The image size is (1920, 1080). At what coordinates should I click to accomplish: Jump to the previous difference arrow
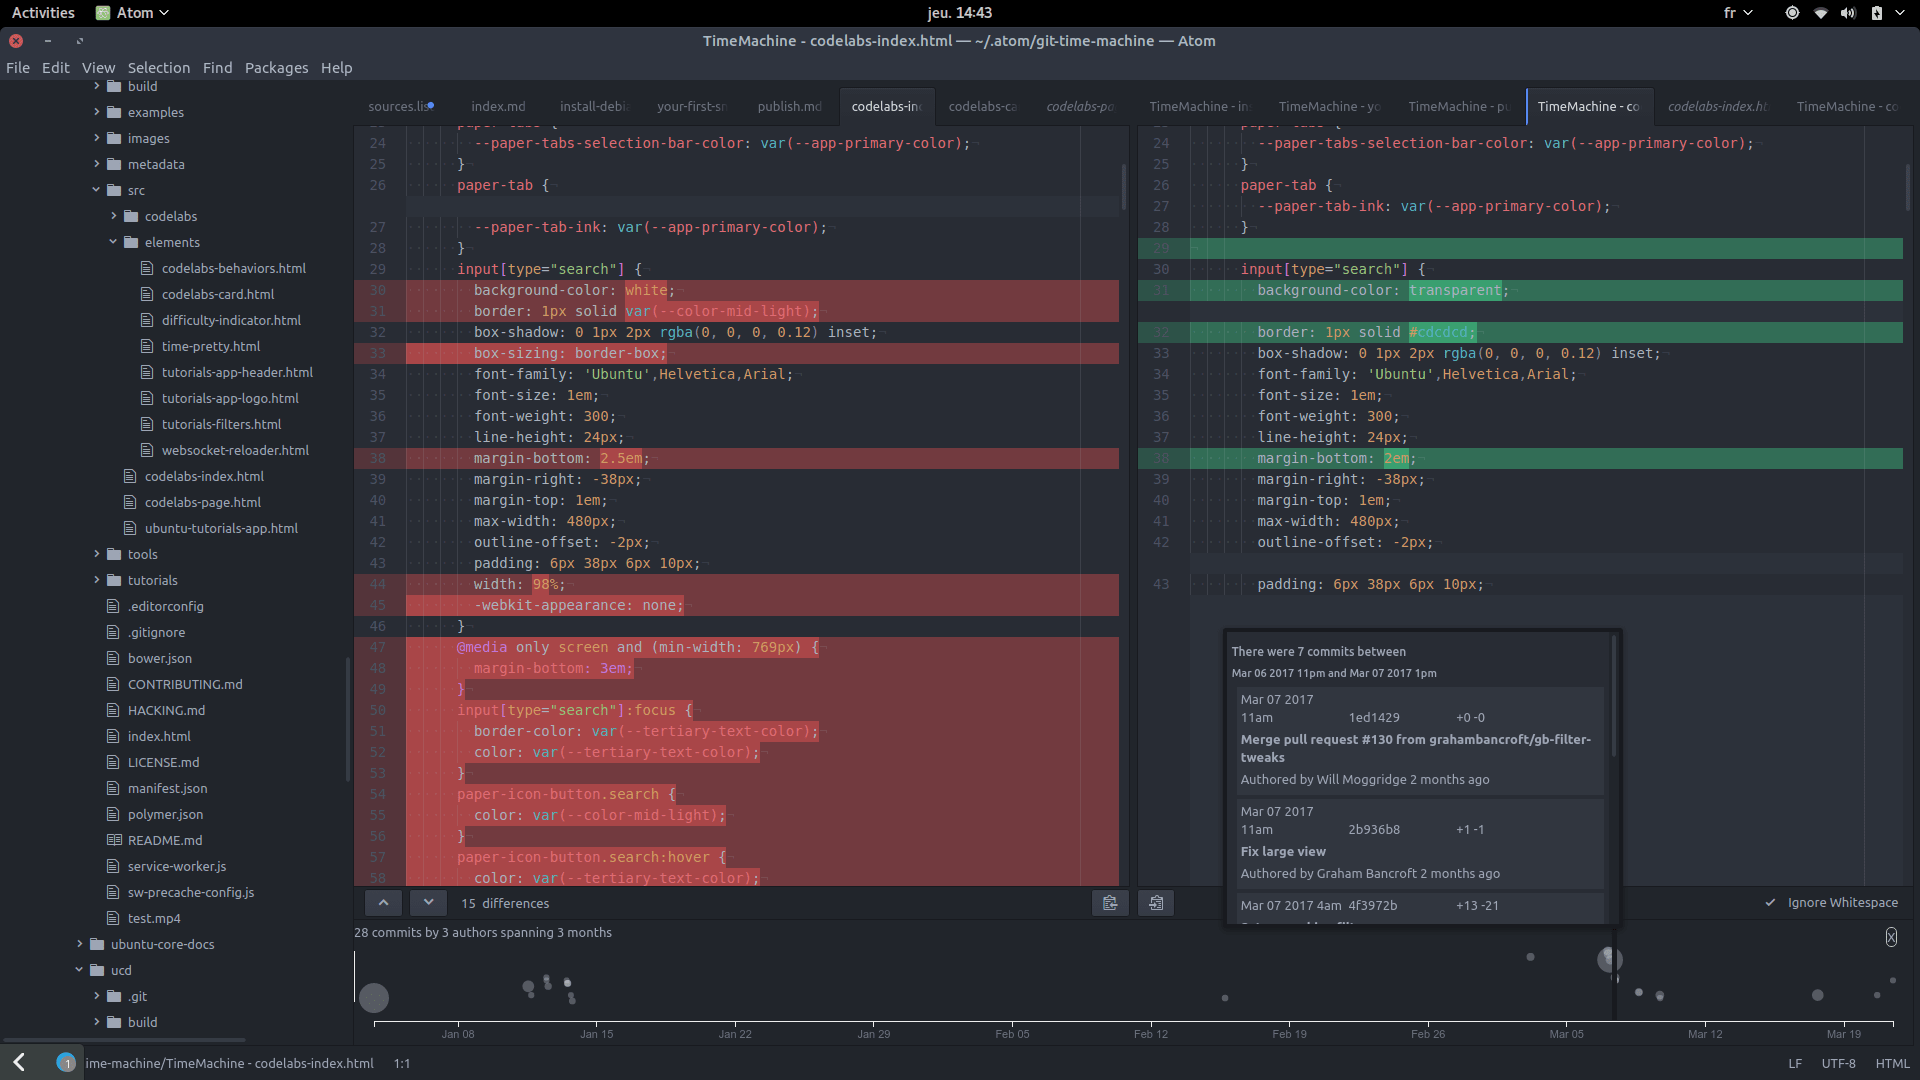pyautogui.click(x=383, y=903)
